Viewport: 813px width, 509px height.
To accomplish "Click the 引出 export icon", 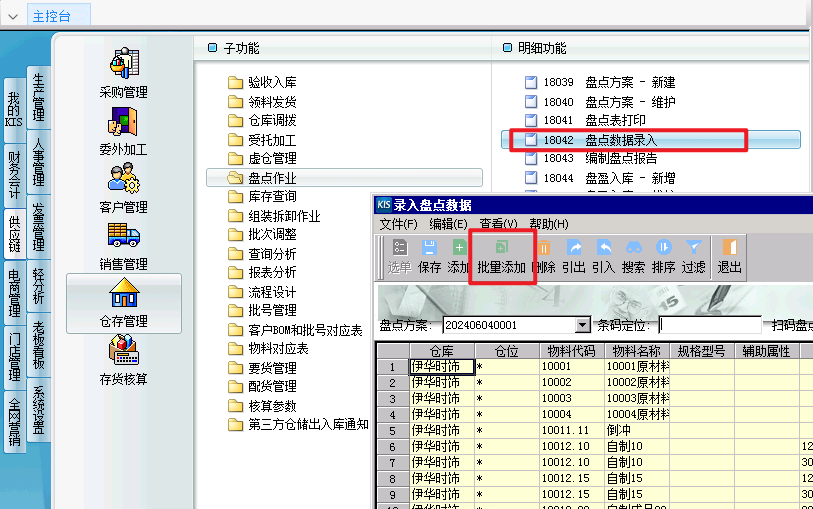I will click(574, 248).
